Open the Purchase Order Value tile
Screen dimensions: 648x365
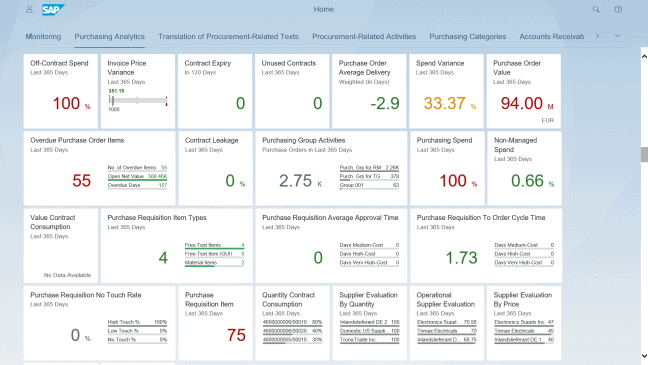click(x=524, y=91)
